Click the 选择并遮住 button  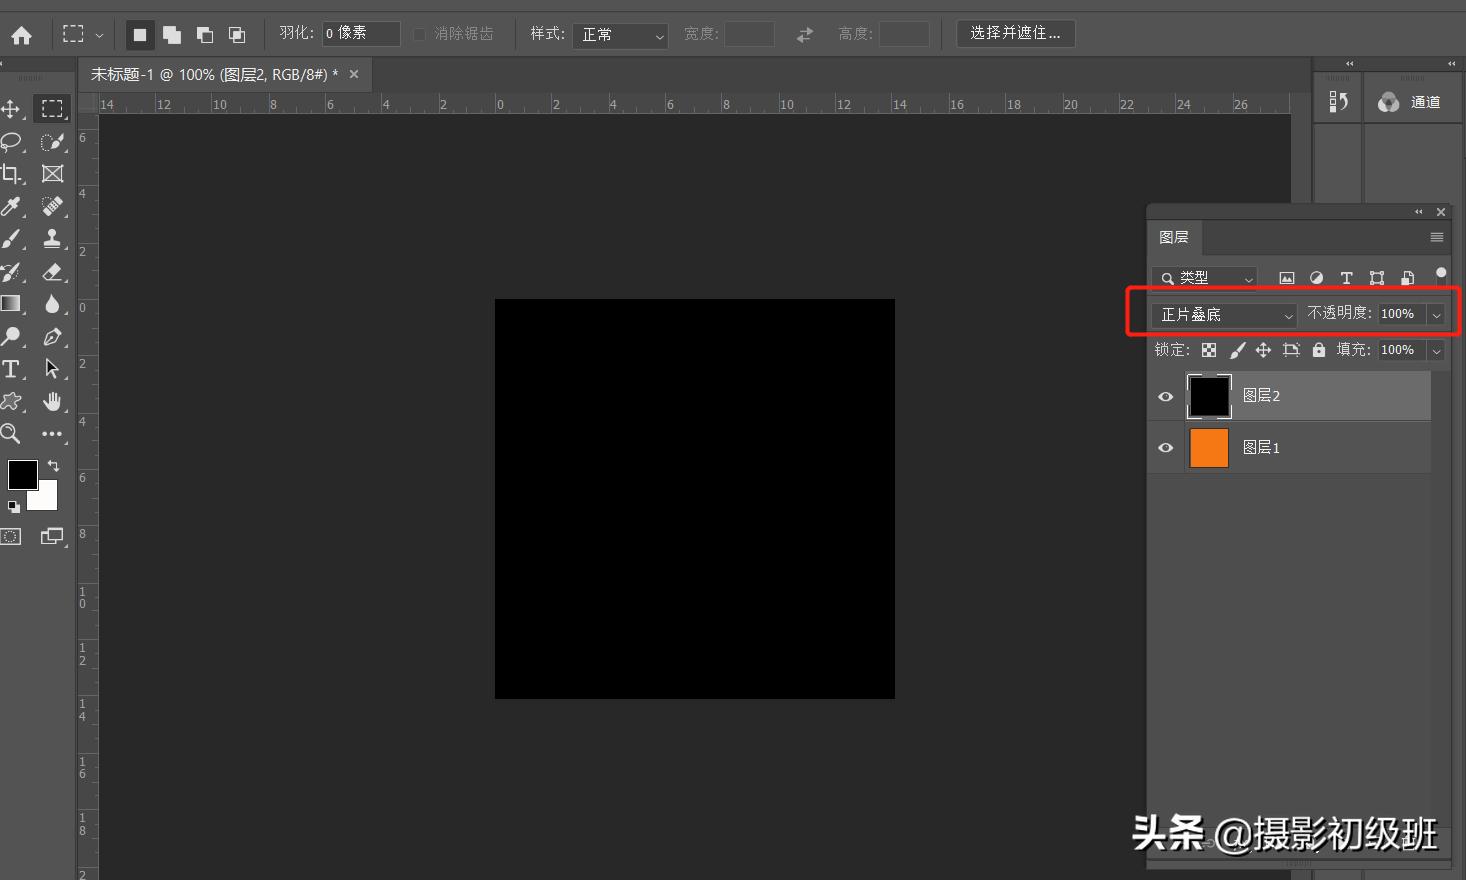tap(1015, 33)
